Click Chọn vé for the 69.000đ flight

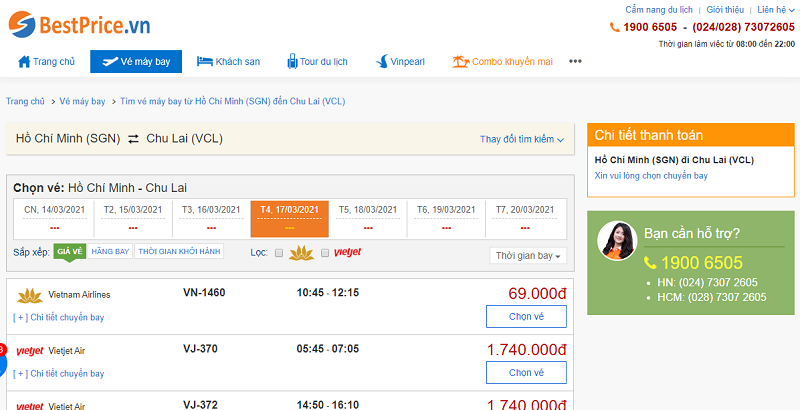pyautogui.click(x=526, y=316)
